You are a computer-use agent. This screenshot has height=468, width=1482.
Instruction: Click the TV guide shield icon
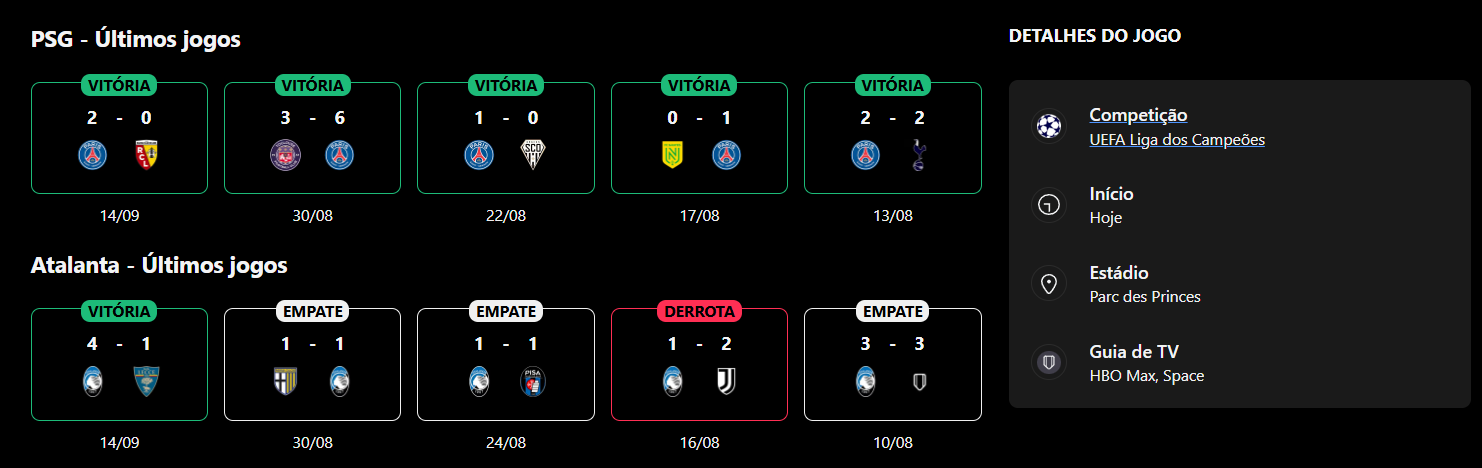(1048, 363)
